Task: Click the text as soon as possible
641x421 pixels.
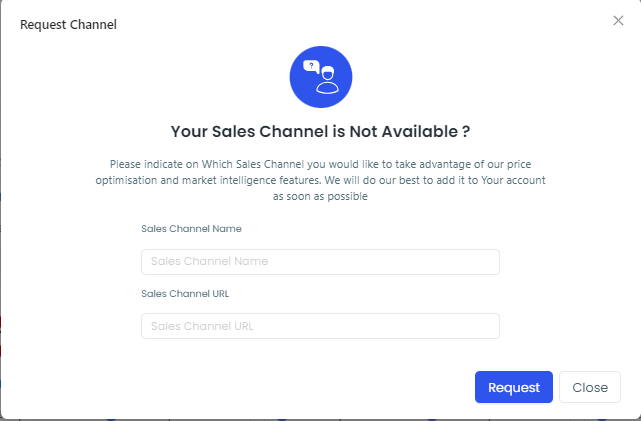Action: [320, 197]
